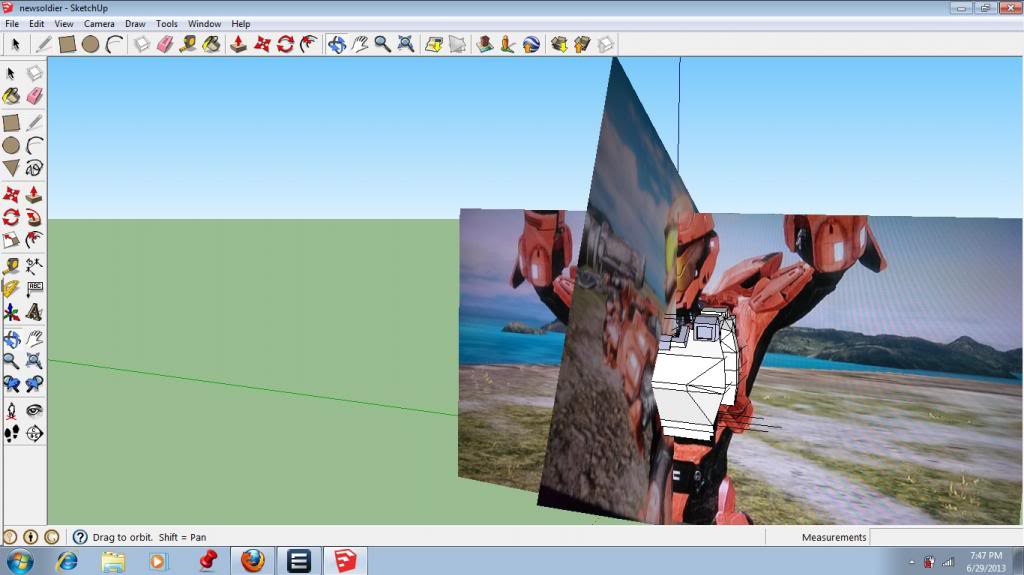
Task: Select the Axes tool
Action: (x=11, y=312)
